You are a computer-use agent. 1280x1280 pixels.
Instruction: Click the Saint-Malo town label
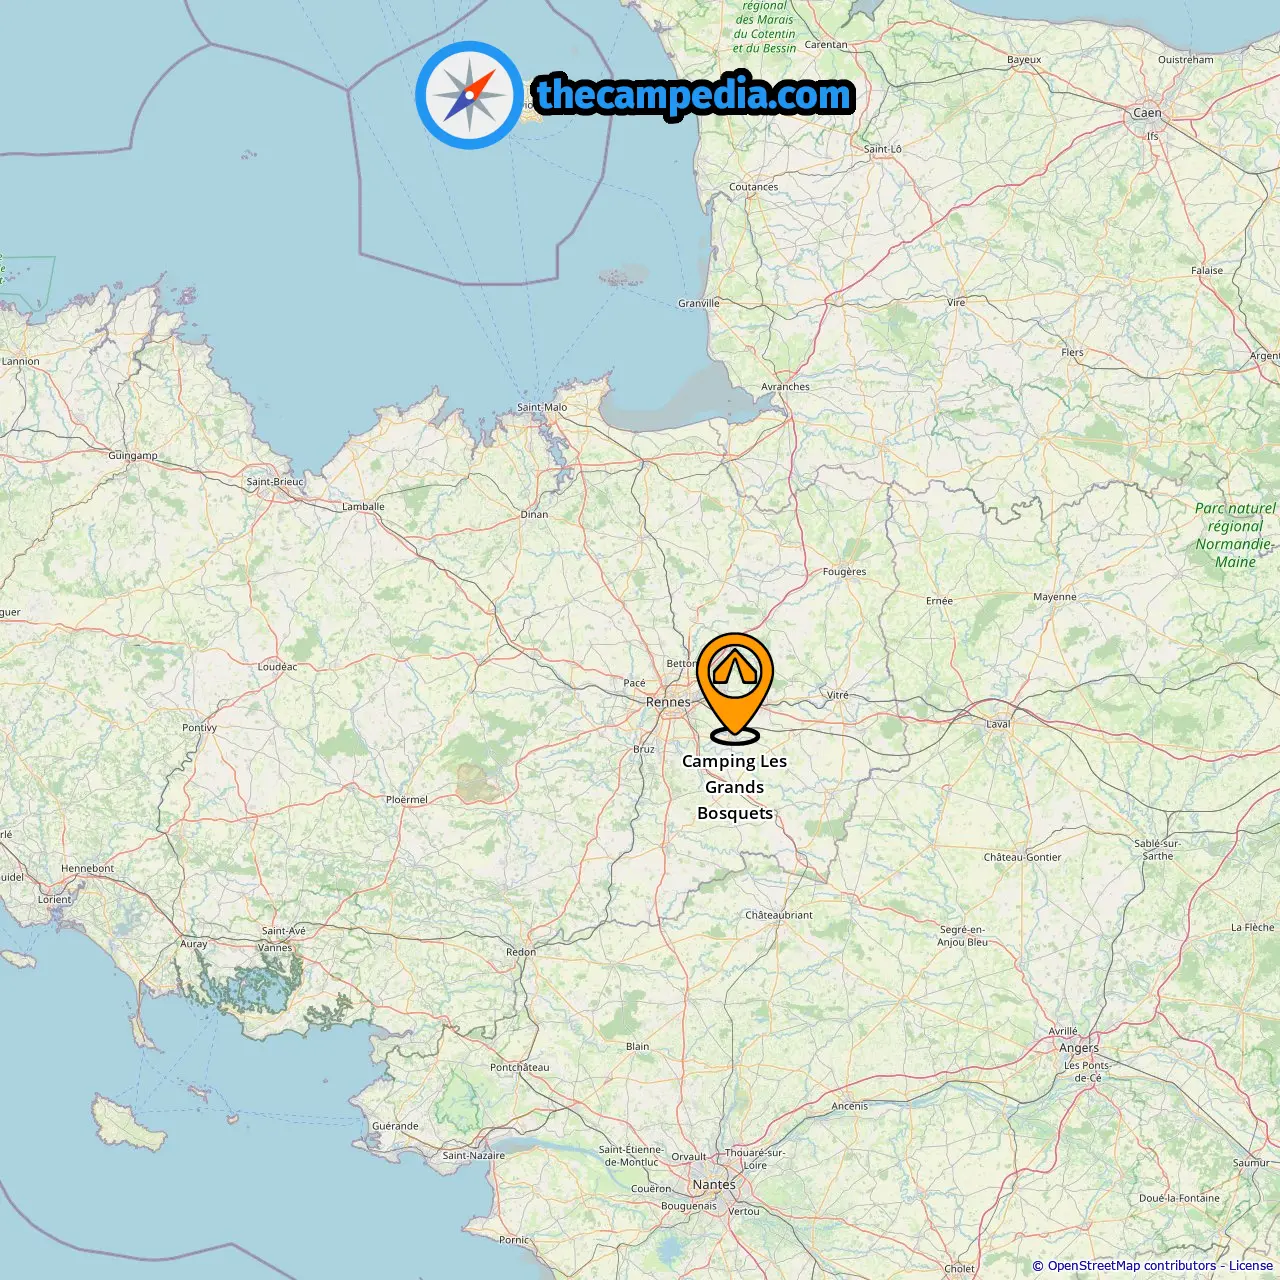point(542,407)
